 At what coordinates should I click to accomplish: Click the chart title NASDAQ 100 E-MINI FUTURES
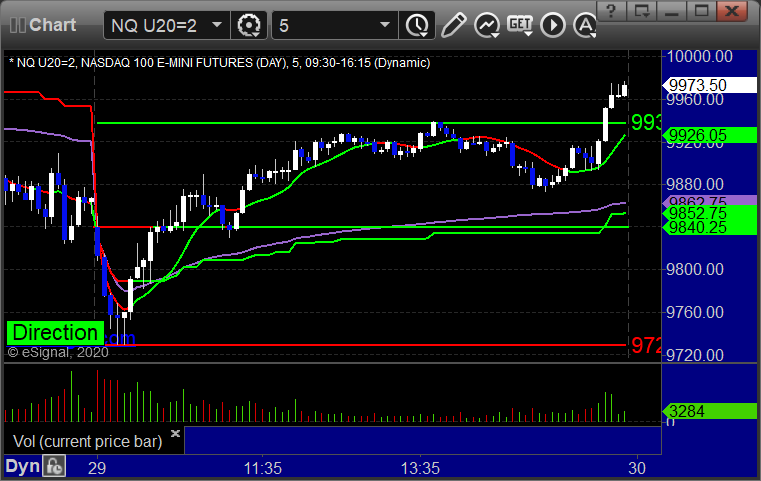tap(183, 63)
